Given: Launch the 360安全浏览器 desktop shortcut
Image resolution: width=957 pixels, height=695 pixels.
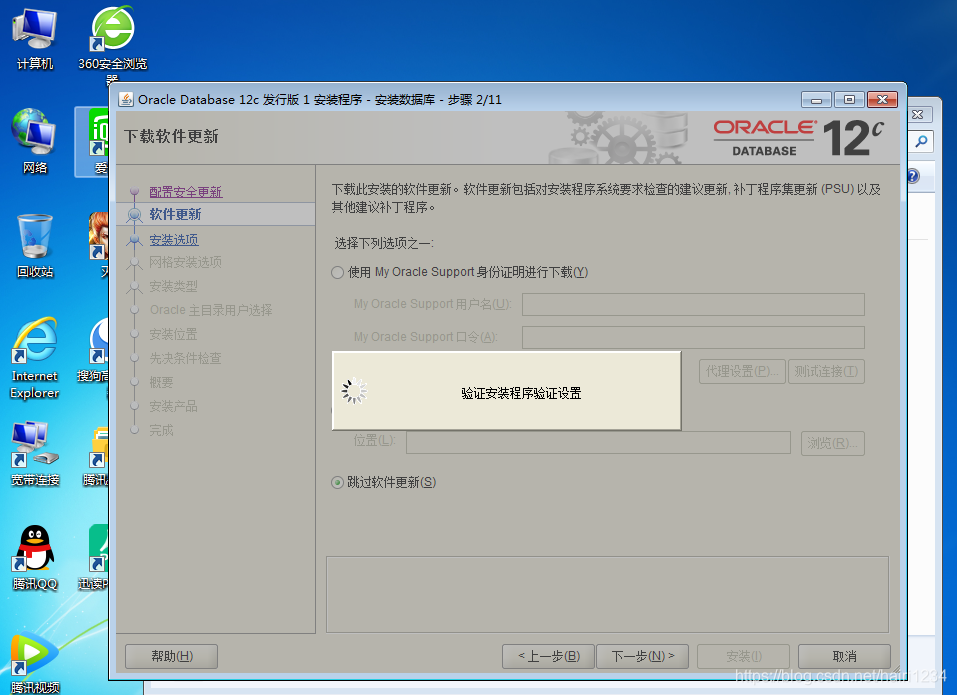Looking at the screenshot, I should (x=113, y=43).
